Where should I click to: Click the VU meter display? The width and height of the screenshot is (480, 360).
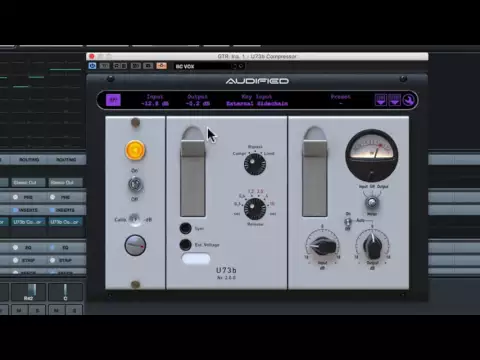pyautogui.click(x=372, y=155)
